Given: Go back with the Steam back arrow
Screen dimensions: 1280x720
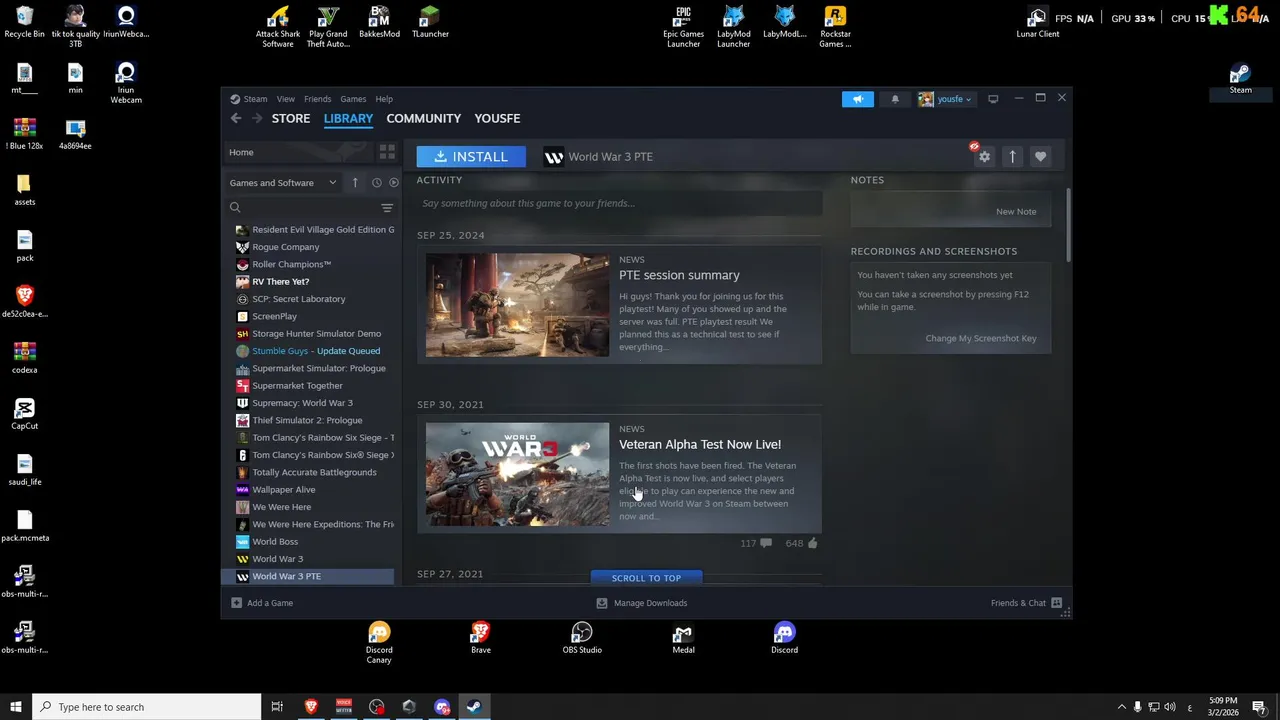Looking at the screenshot, I should point(236,118).
